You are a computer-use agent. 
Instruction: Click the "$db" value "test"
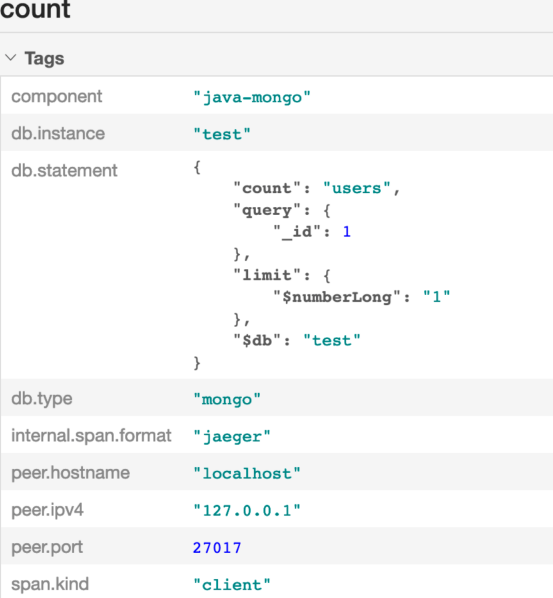(332, 340)
